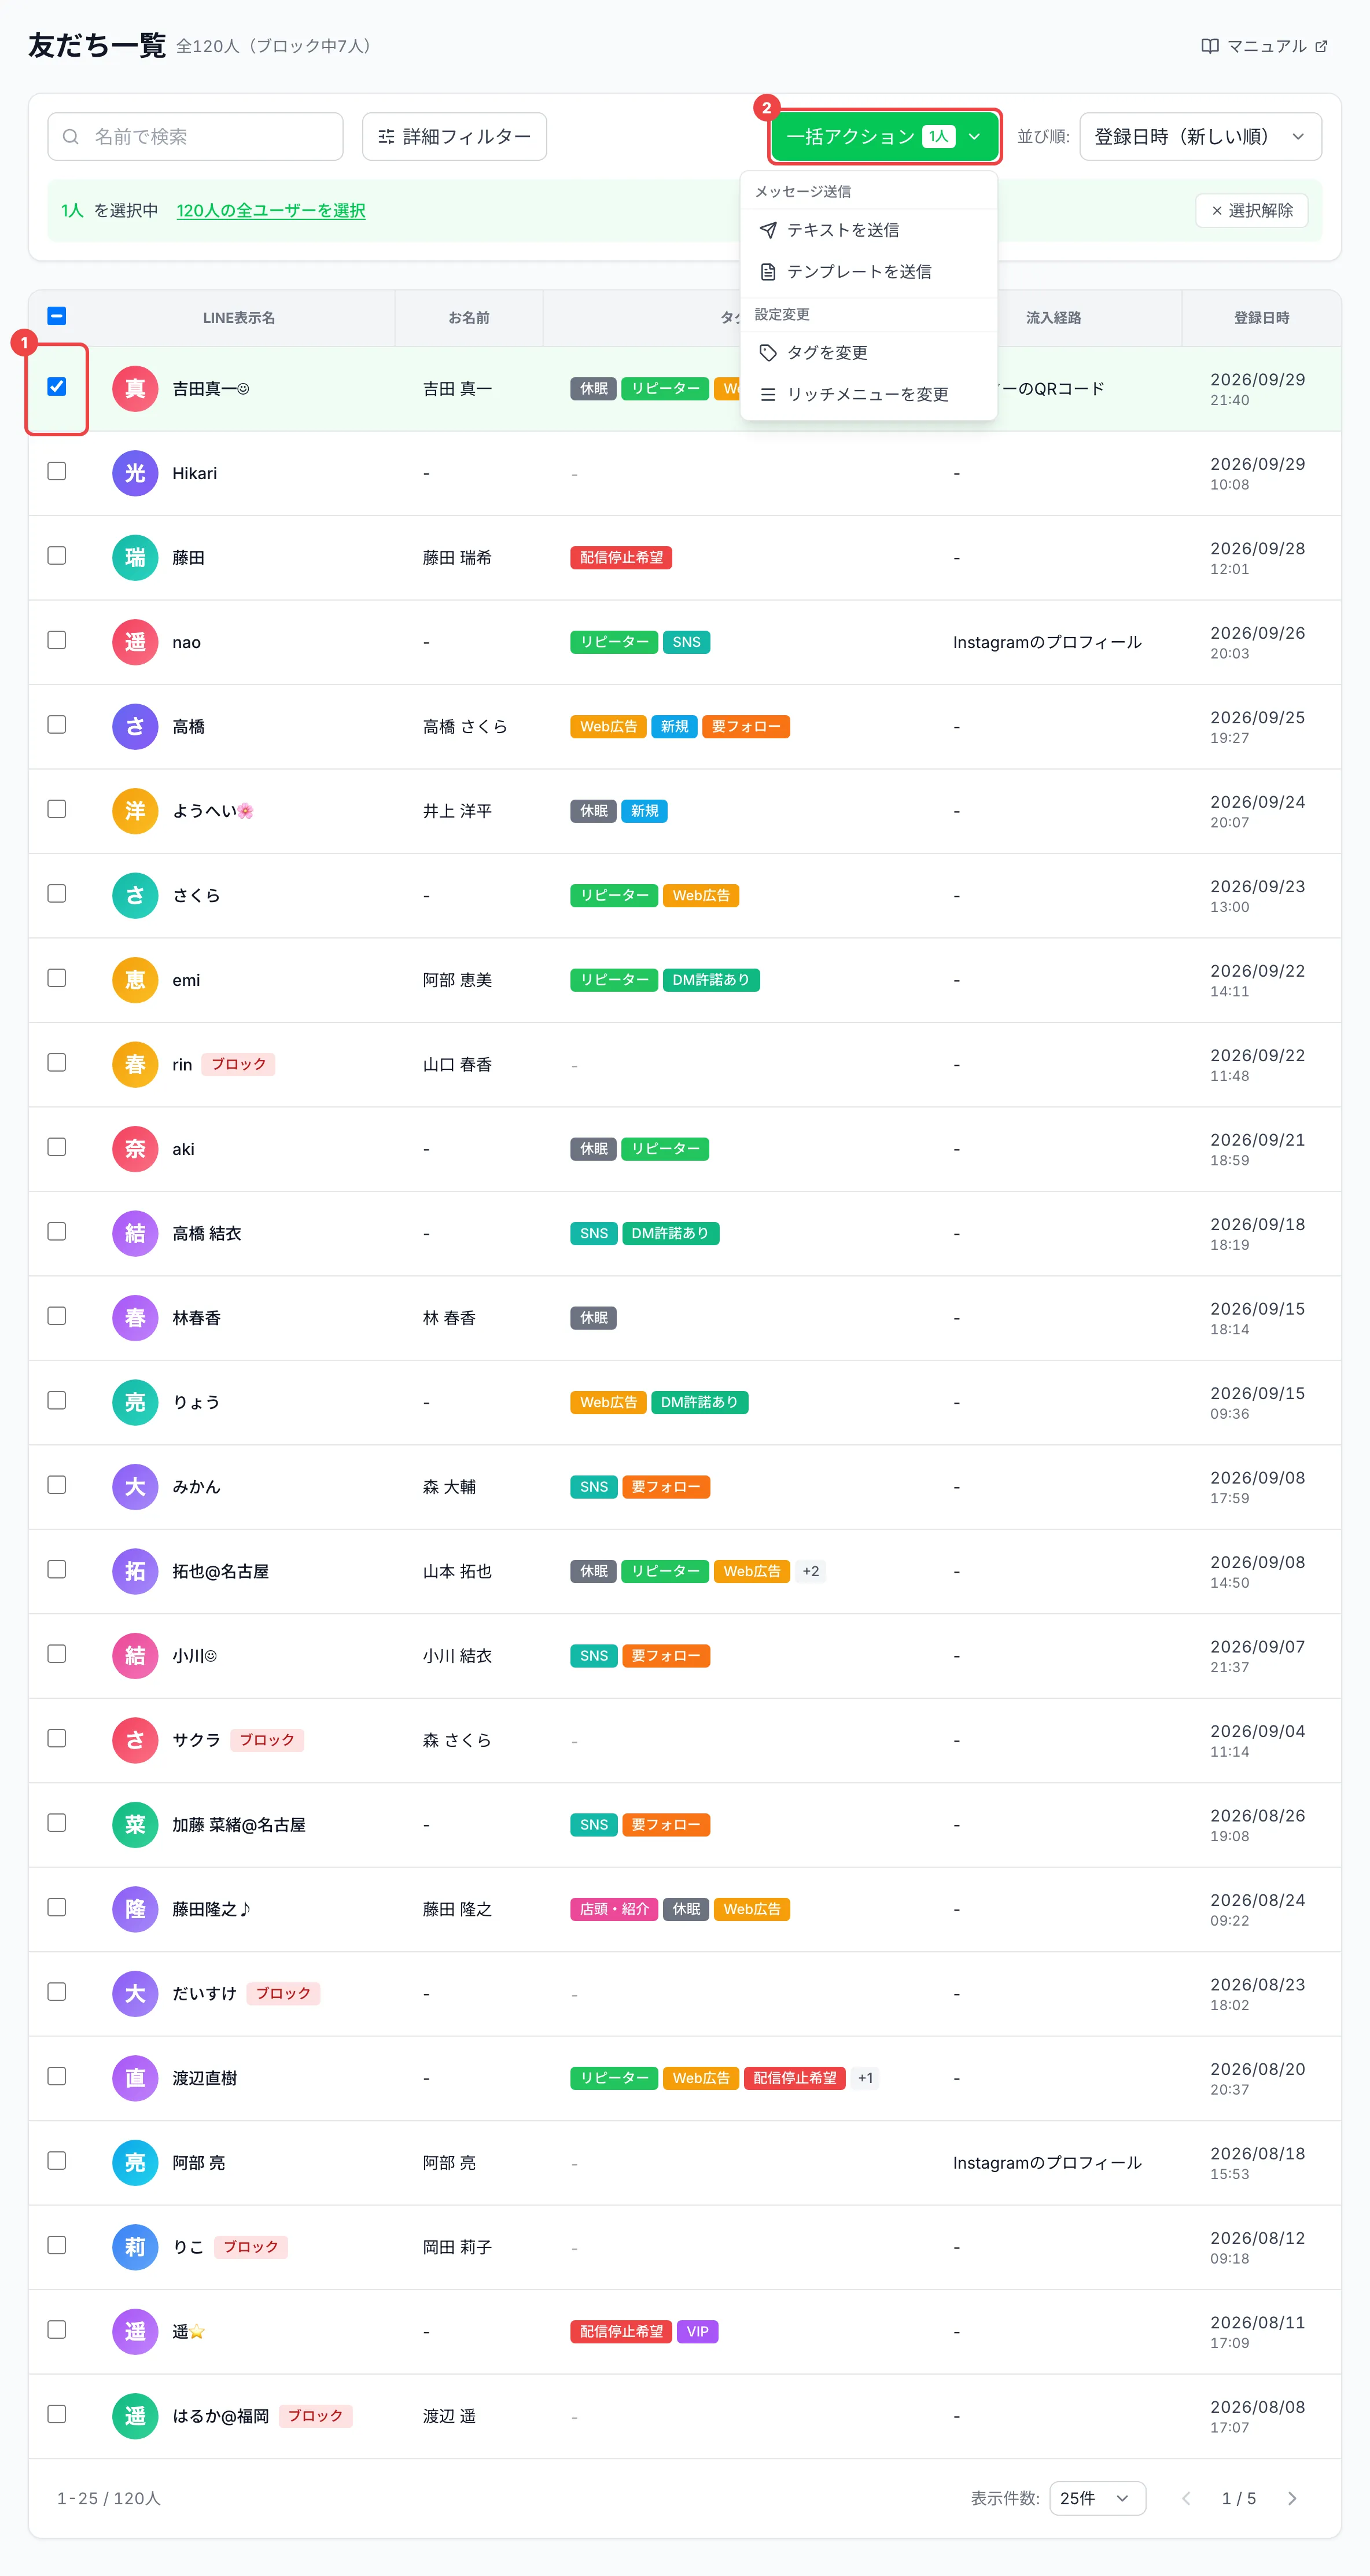Screen dimensions: 1370x2576
Task: Collapse the 一括アクション dropdown
Action: tap(885, 136)
